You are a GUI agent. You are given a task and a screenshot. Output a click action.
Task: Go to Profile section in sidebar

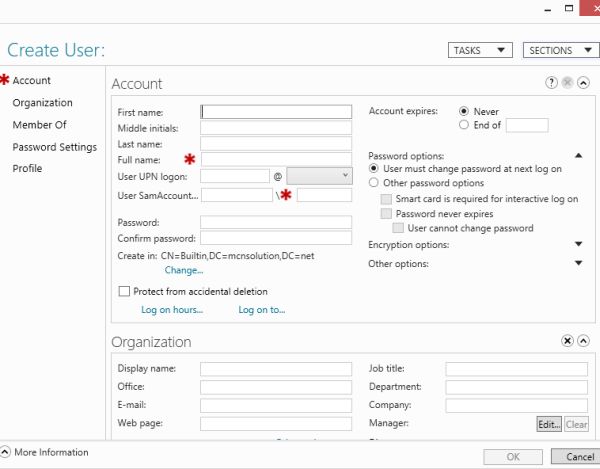click(27, 168)
